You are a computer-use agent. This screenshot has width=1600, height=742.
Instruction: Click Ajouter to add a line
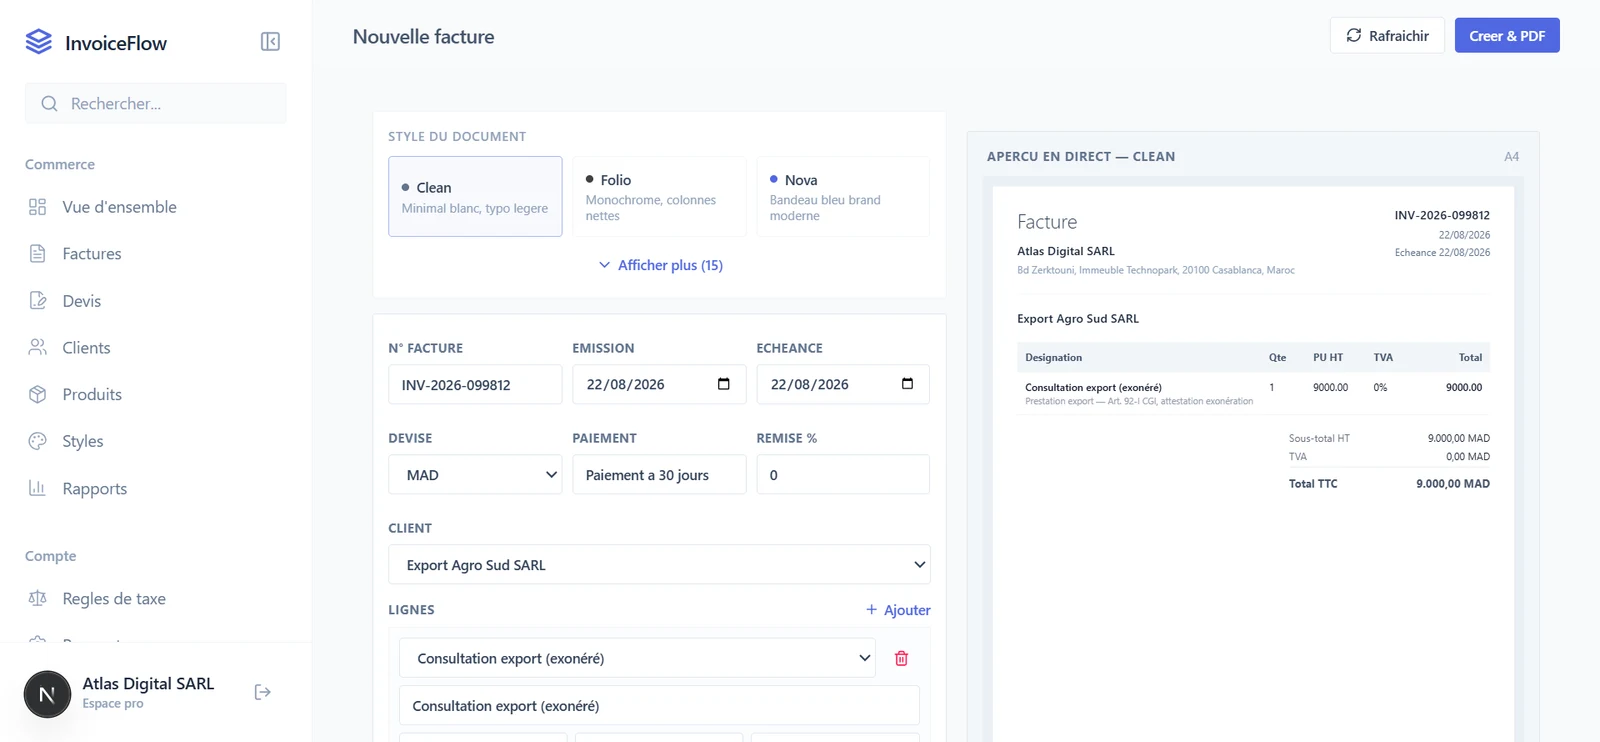tap(898, 610)
